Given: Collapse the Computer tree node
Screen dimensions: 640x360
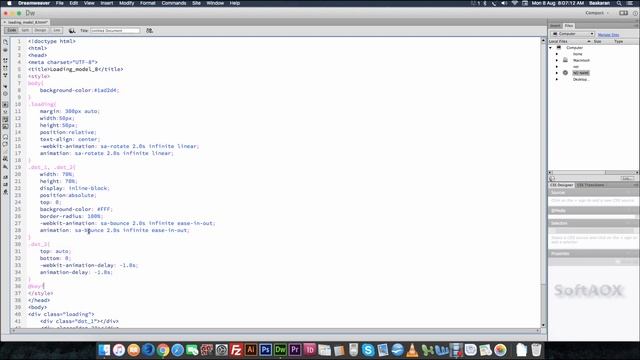Looking at the screenshot, I should (551, 48).
